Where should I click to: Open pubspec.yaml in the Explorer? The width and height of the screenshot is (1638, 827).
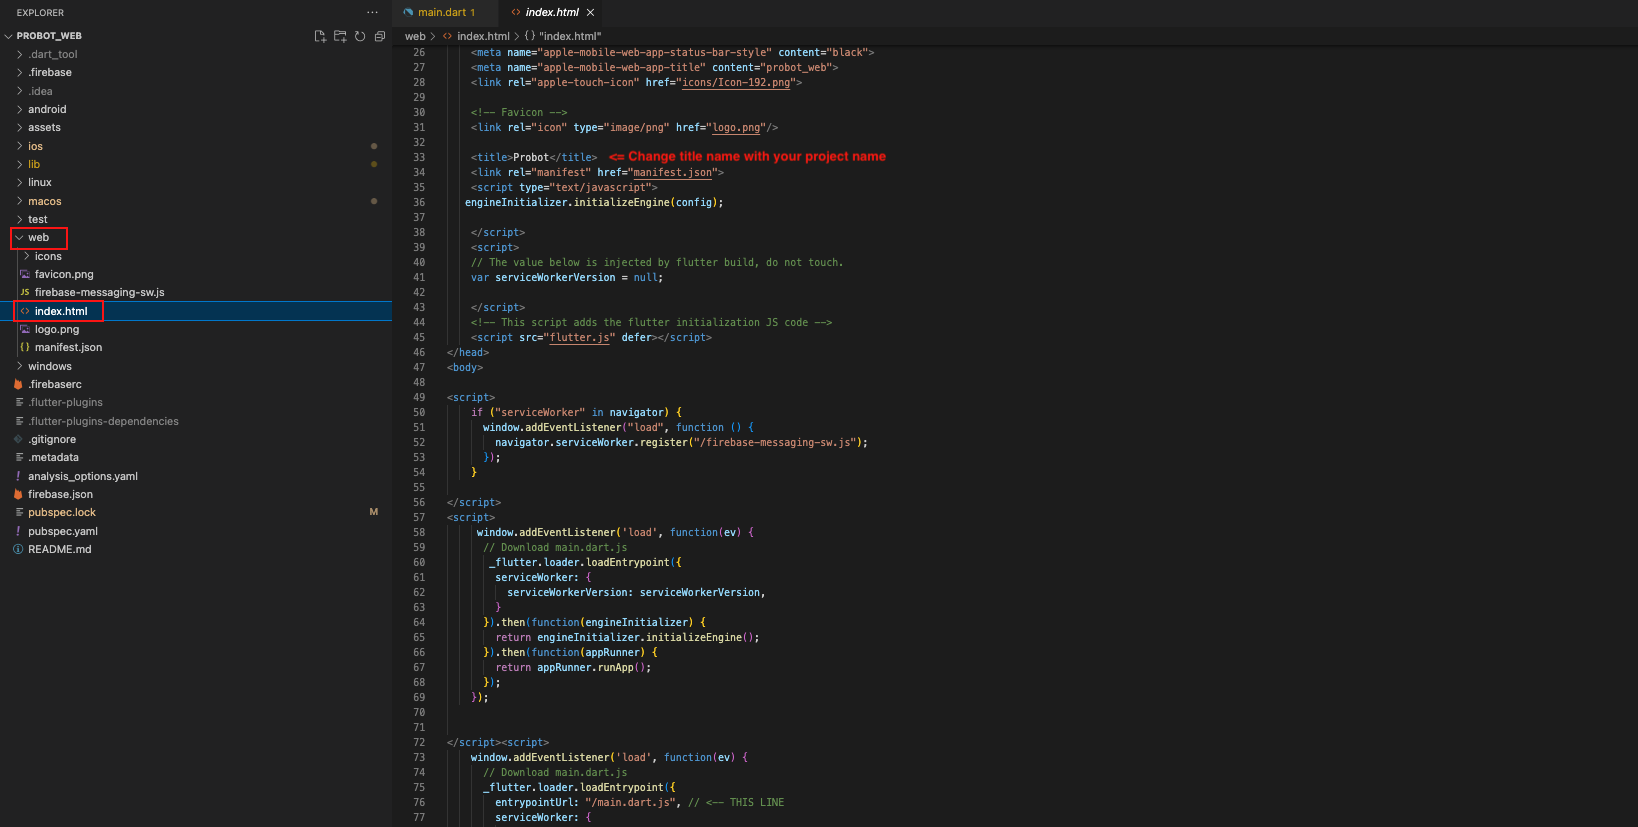(x=63, y=531)
